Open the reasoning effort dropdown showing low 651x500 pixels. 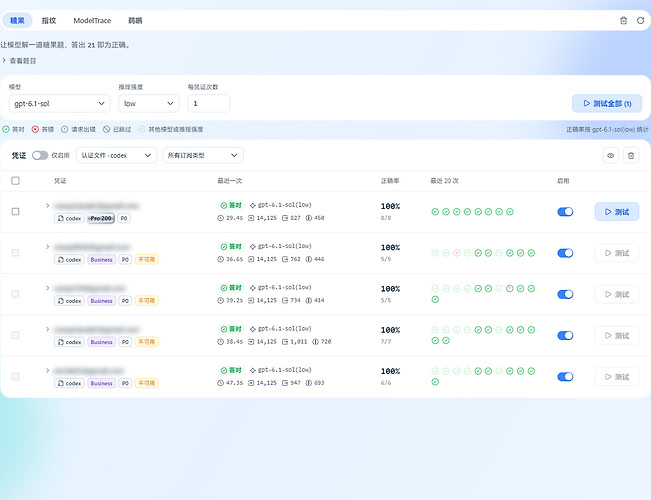149,103
